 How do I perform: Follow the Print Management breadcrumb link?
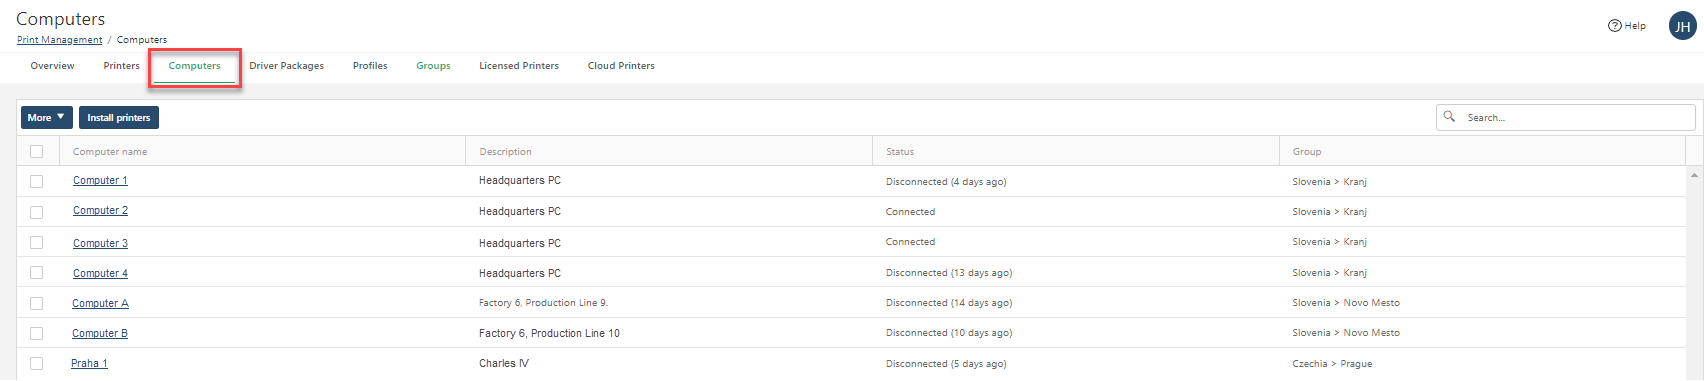(59, 40)
